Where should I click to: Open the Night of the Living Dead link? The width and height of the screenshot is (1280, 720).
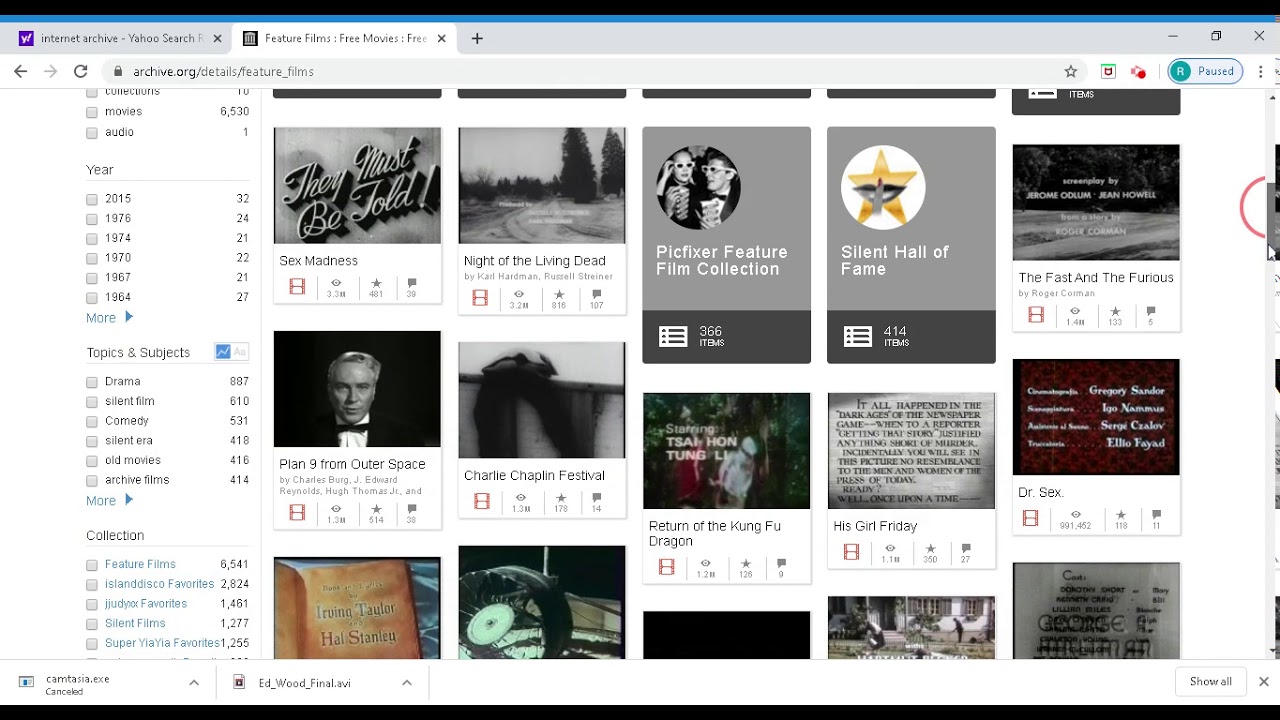coord(534,261)
